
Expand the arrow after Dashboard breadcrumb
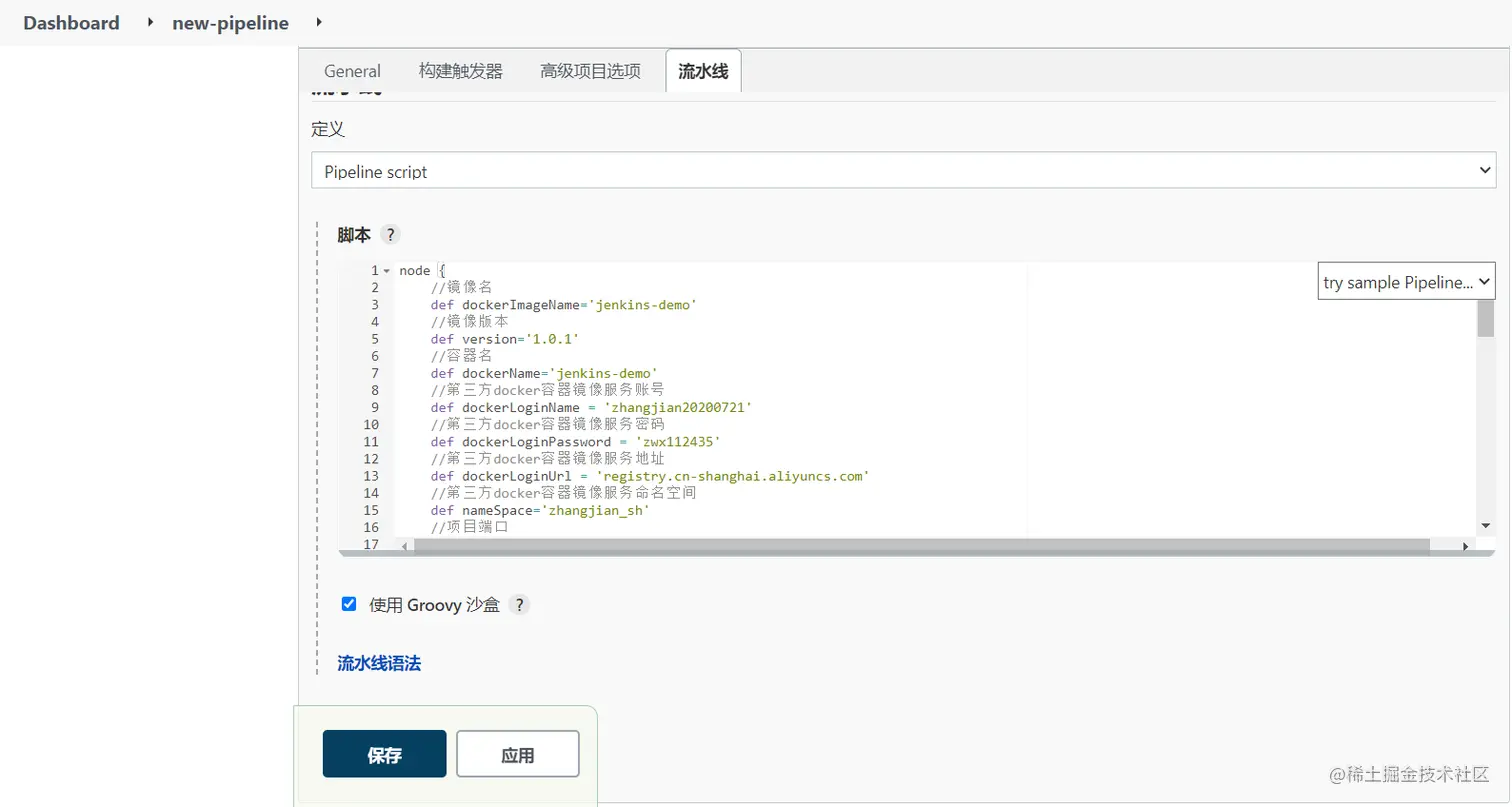[150, 22]
